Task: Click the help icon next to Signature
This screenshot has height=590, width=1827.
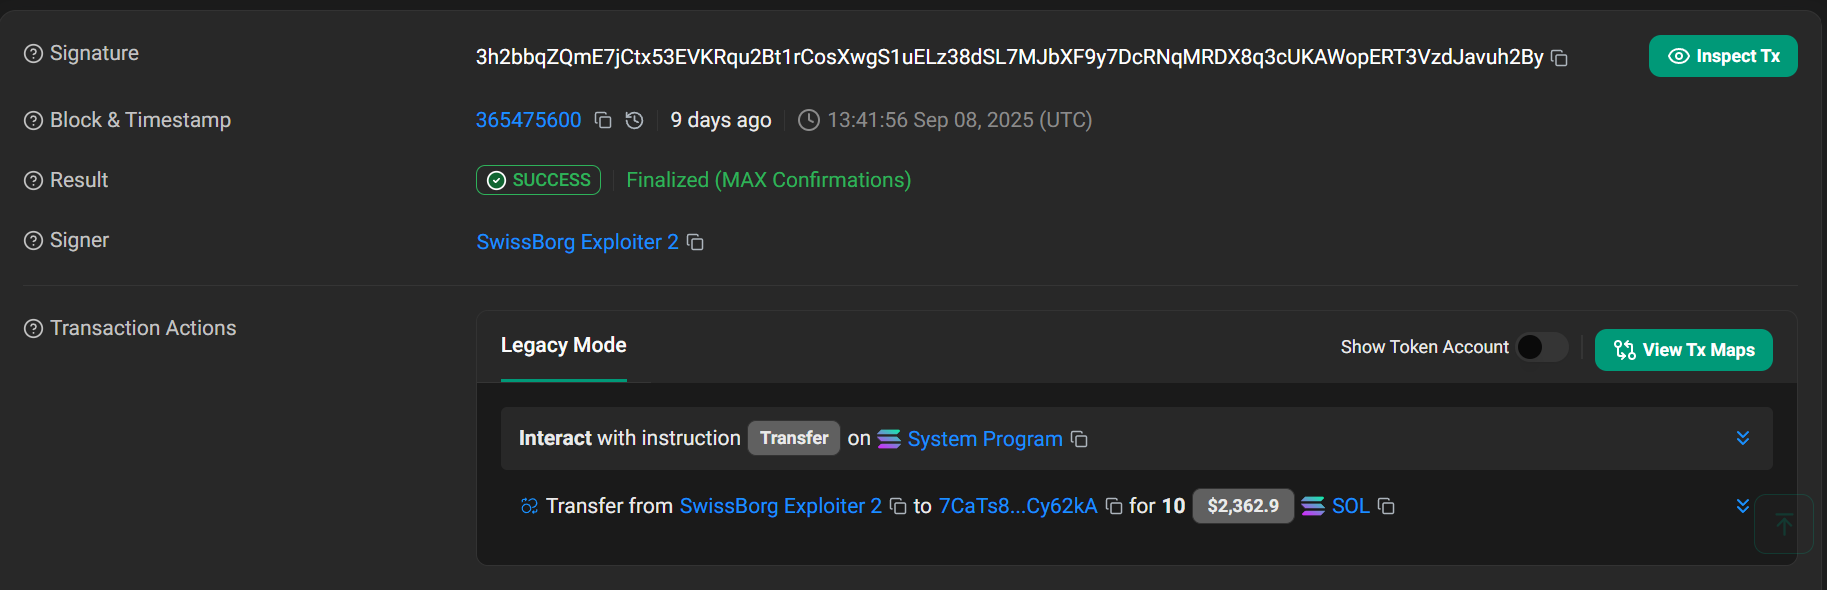Action: tap(33, 54)
